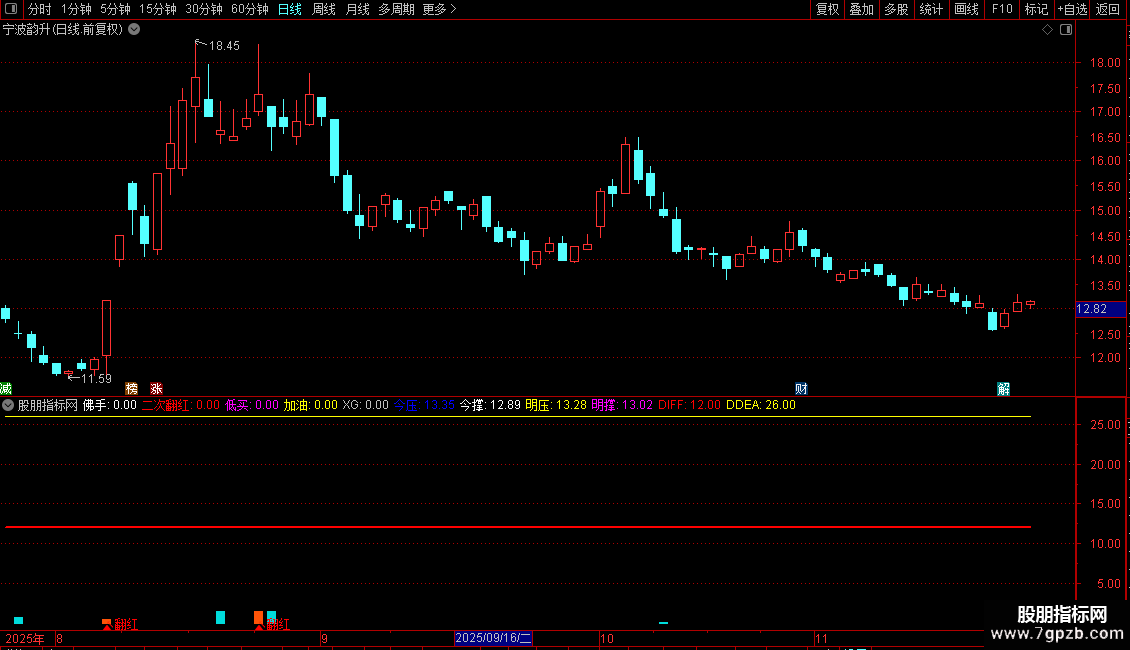Click the 2025年 timeline label

[25, 638]
